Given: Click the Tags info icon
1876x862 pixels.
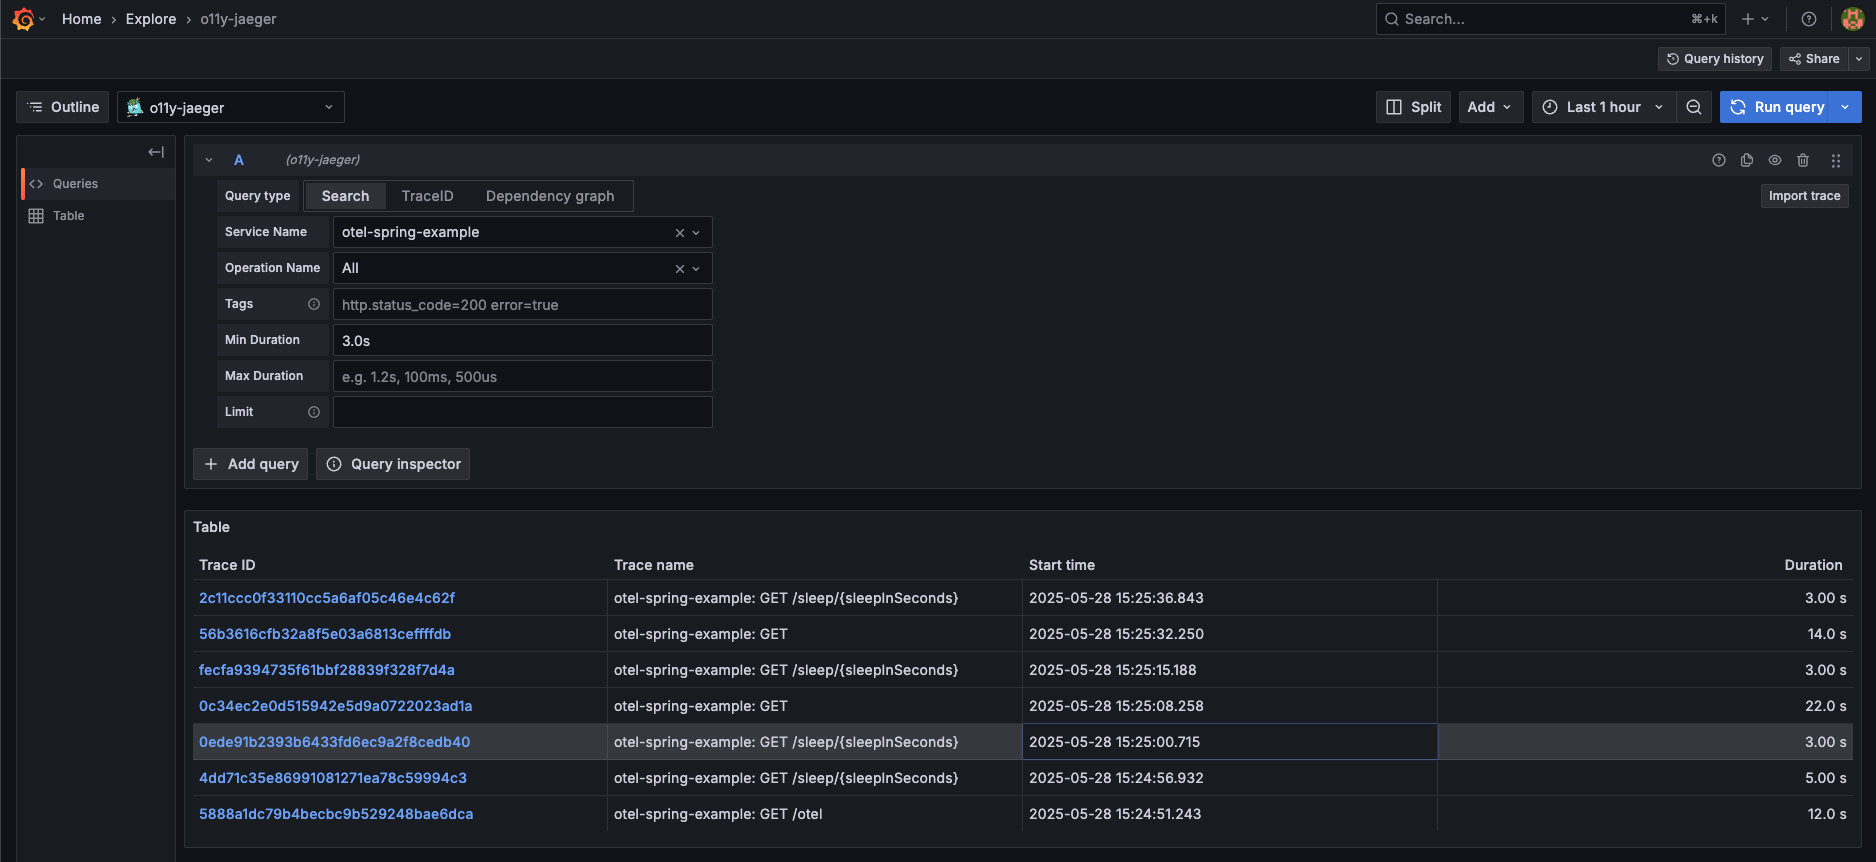Looking at the screenshot, I should 314,304.
